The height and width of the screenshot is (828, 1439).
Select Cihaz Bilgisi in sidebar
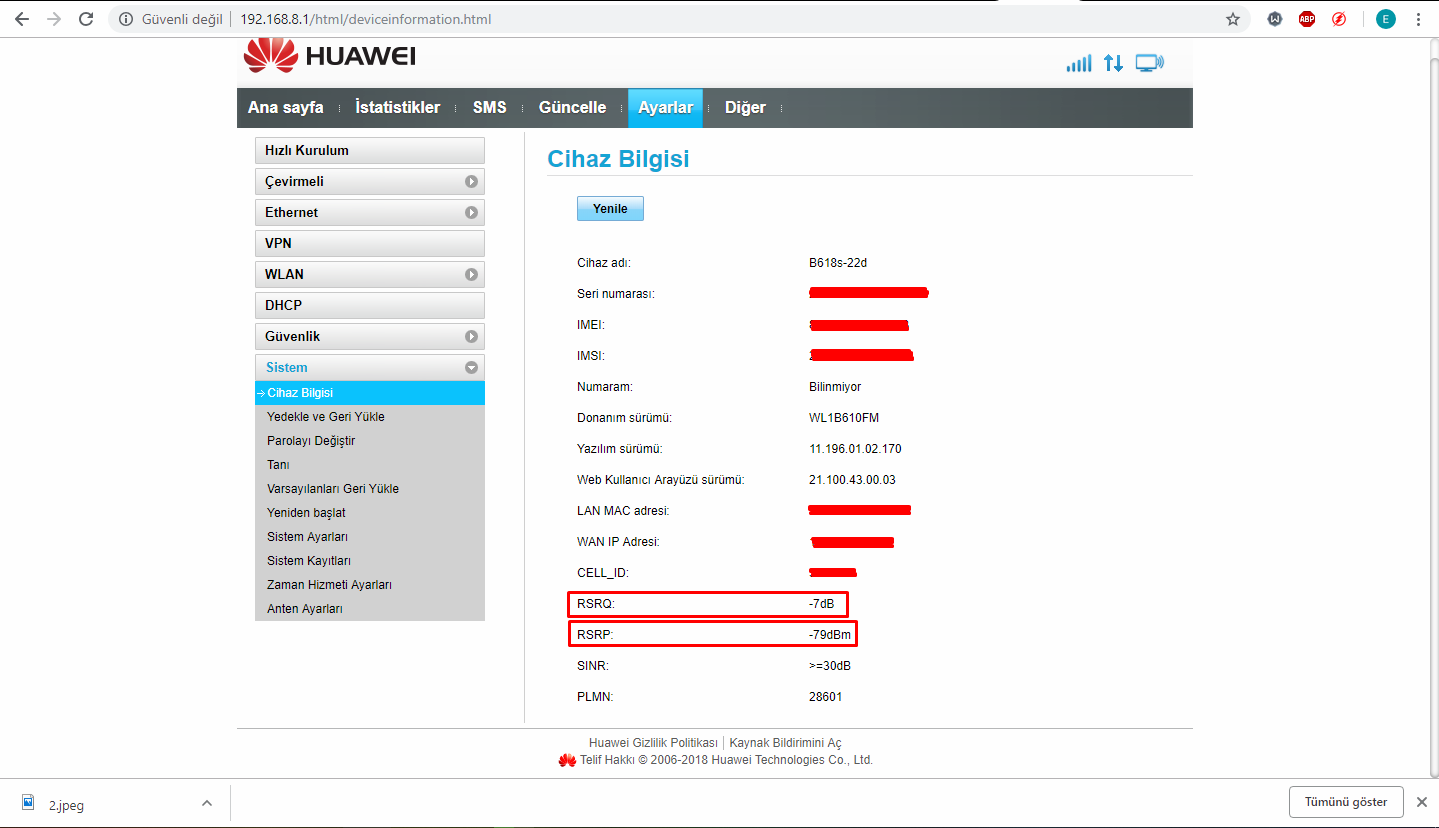(x=370, y=393)
